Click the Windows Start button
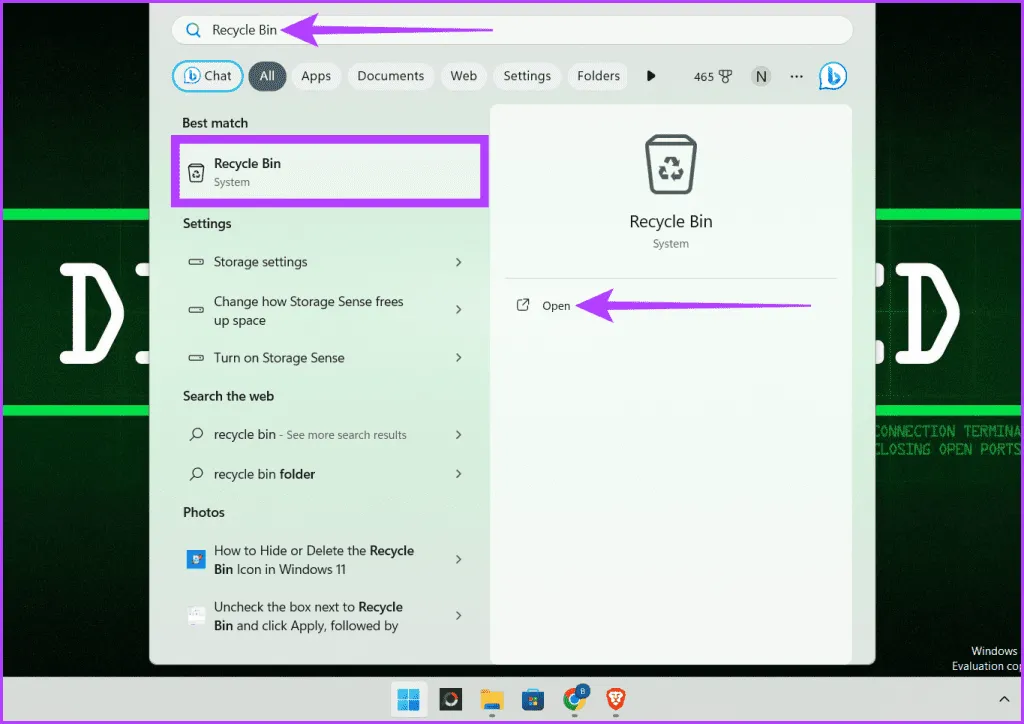1024x724 pixels. coord(409,698)
